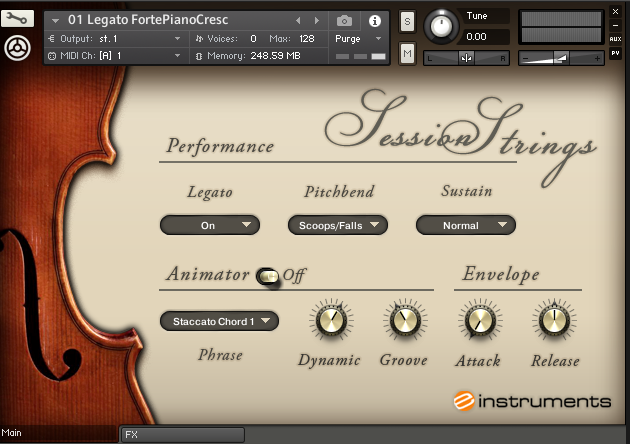
Task: Open the Legato dropdown set to On
Action: tap(209, 225)
